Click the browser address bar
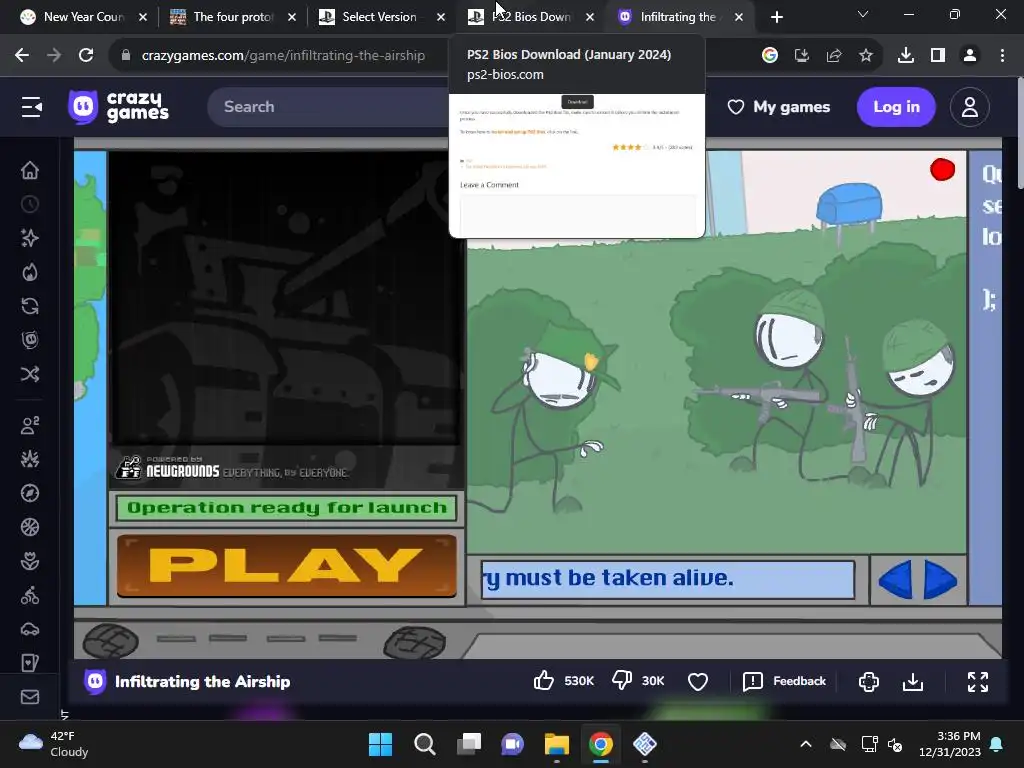 pos(283,56)
